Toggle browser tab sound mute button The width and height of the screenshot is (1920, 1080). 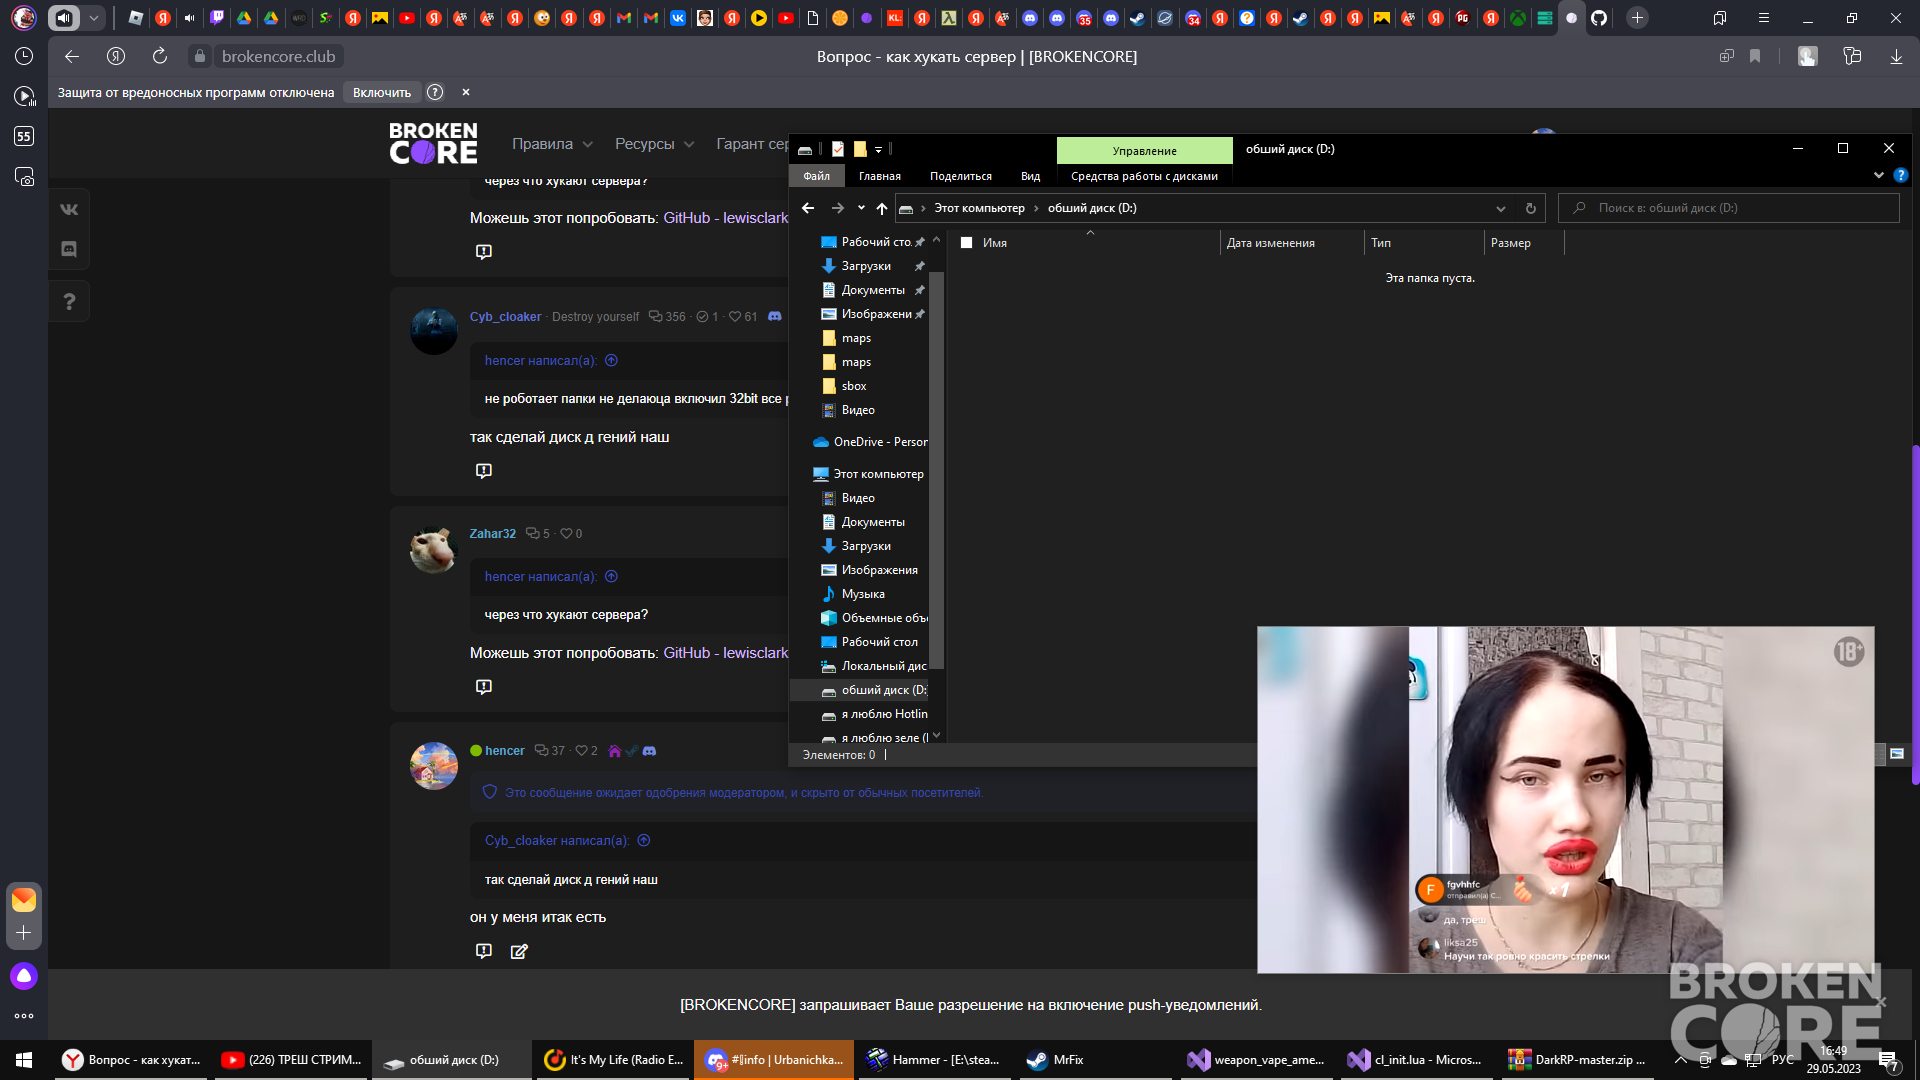[x=64, y=17]
